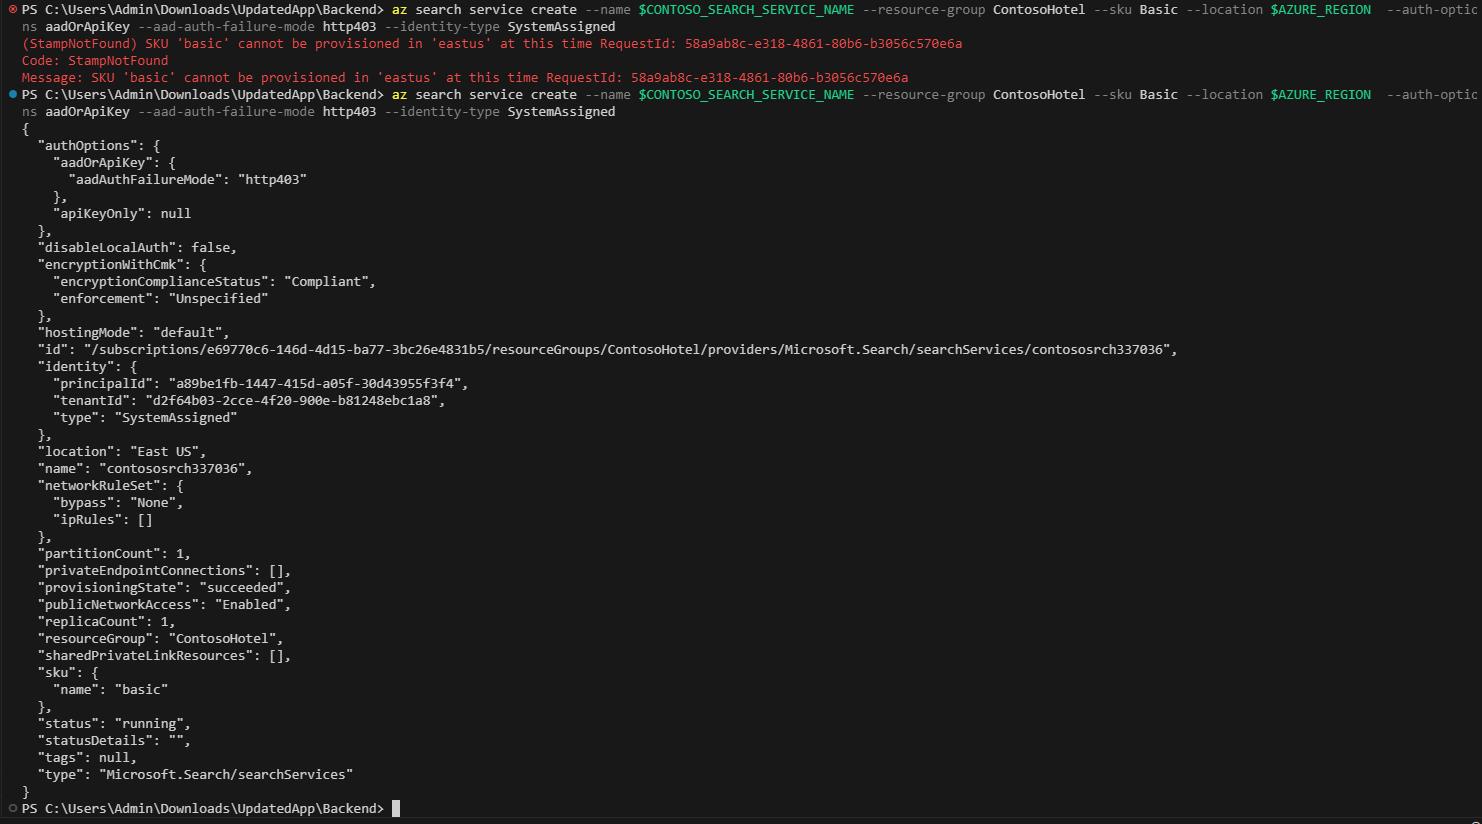Image resolution: width=1482 pixels, height=824 pixels.
Task: Click the "status": "running" line
Action: click(x=115, y=724)
